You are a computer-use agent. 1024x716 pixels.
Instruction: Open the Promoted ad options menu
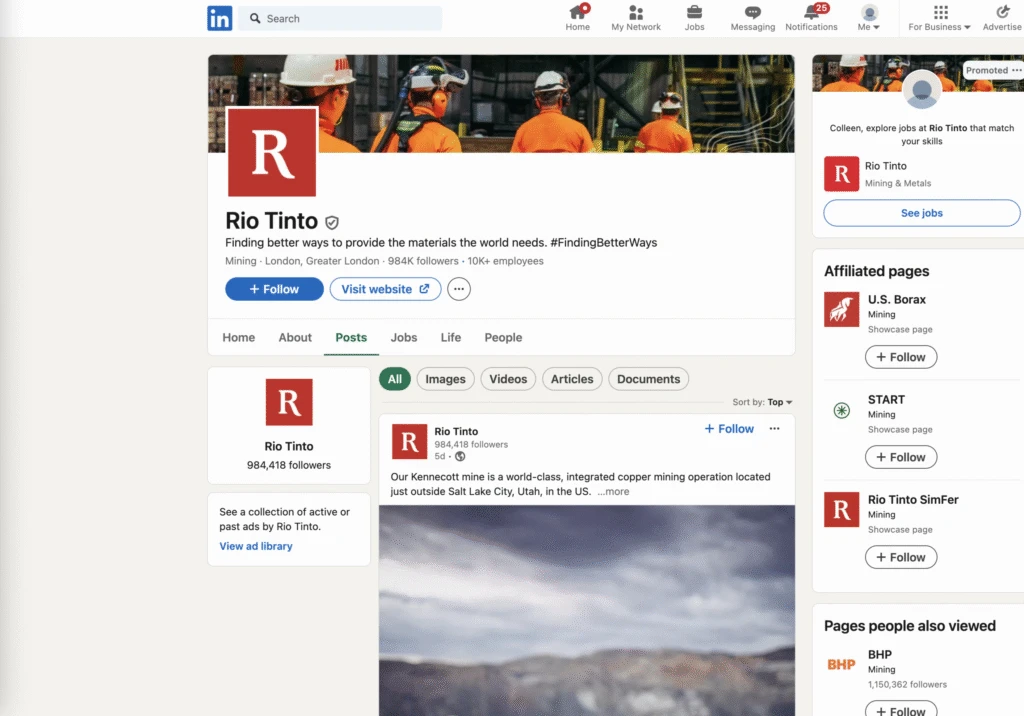(x=1016, y=70)
